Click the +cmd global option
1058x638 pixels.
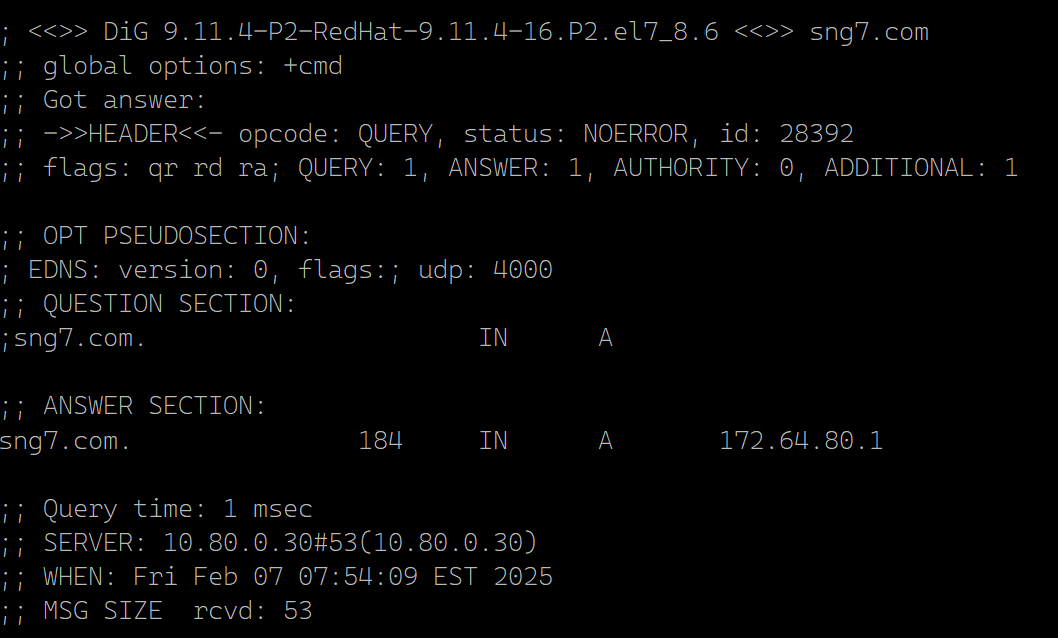coord(313,66)
